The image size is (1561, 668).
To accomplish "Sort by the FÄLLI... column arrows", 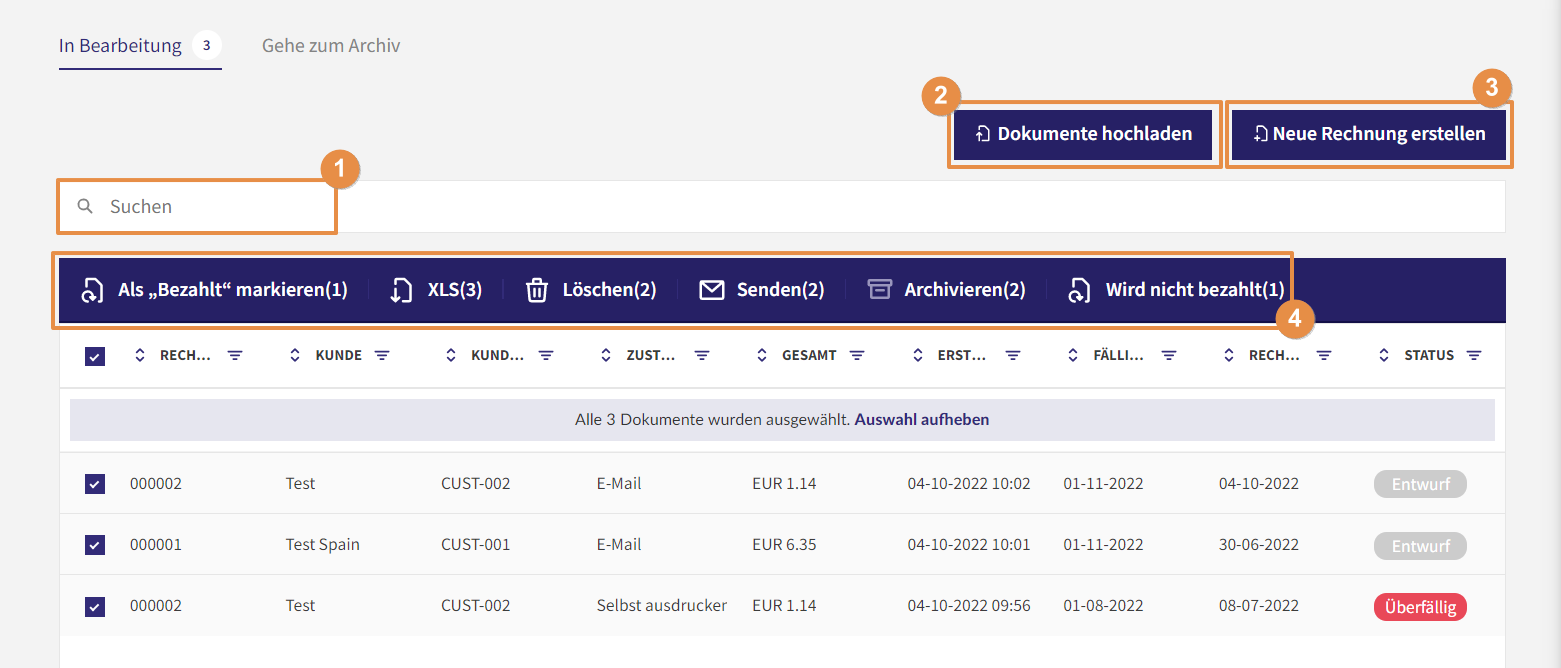I will pos(1073,355).
